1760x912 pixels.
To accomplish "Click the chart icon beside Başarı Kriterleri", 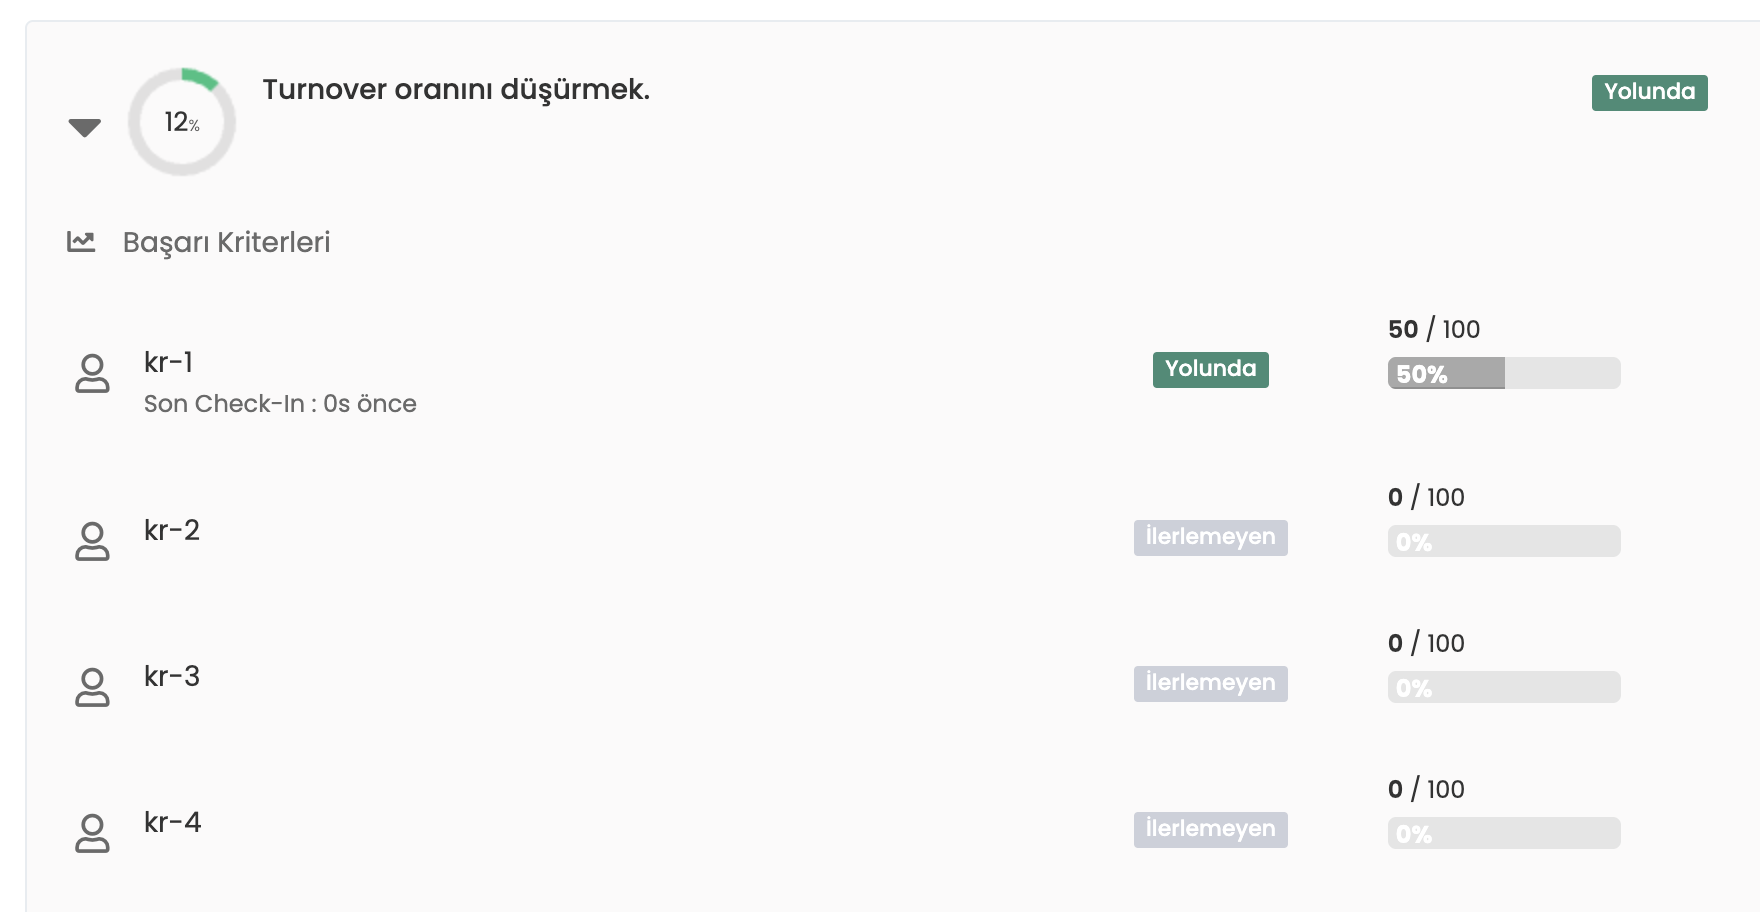I will click(81, 241).
